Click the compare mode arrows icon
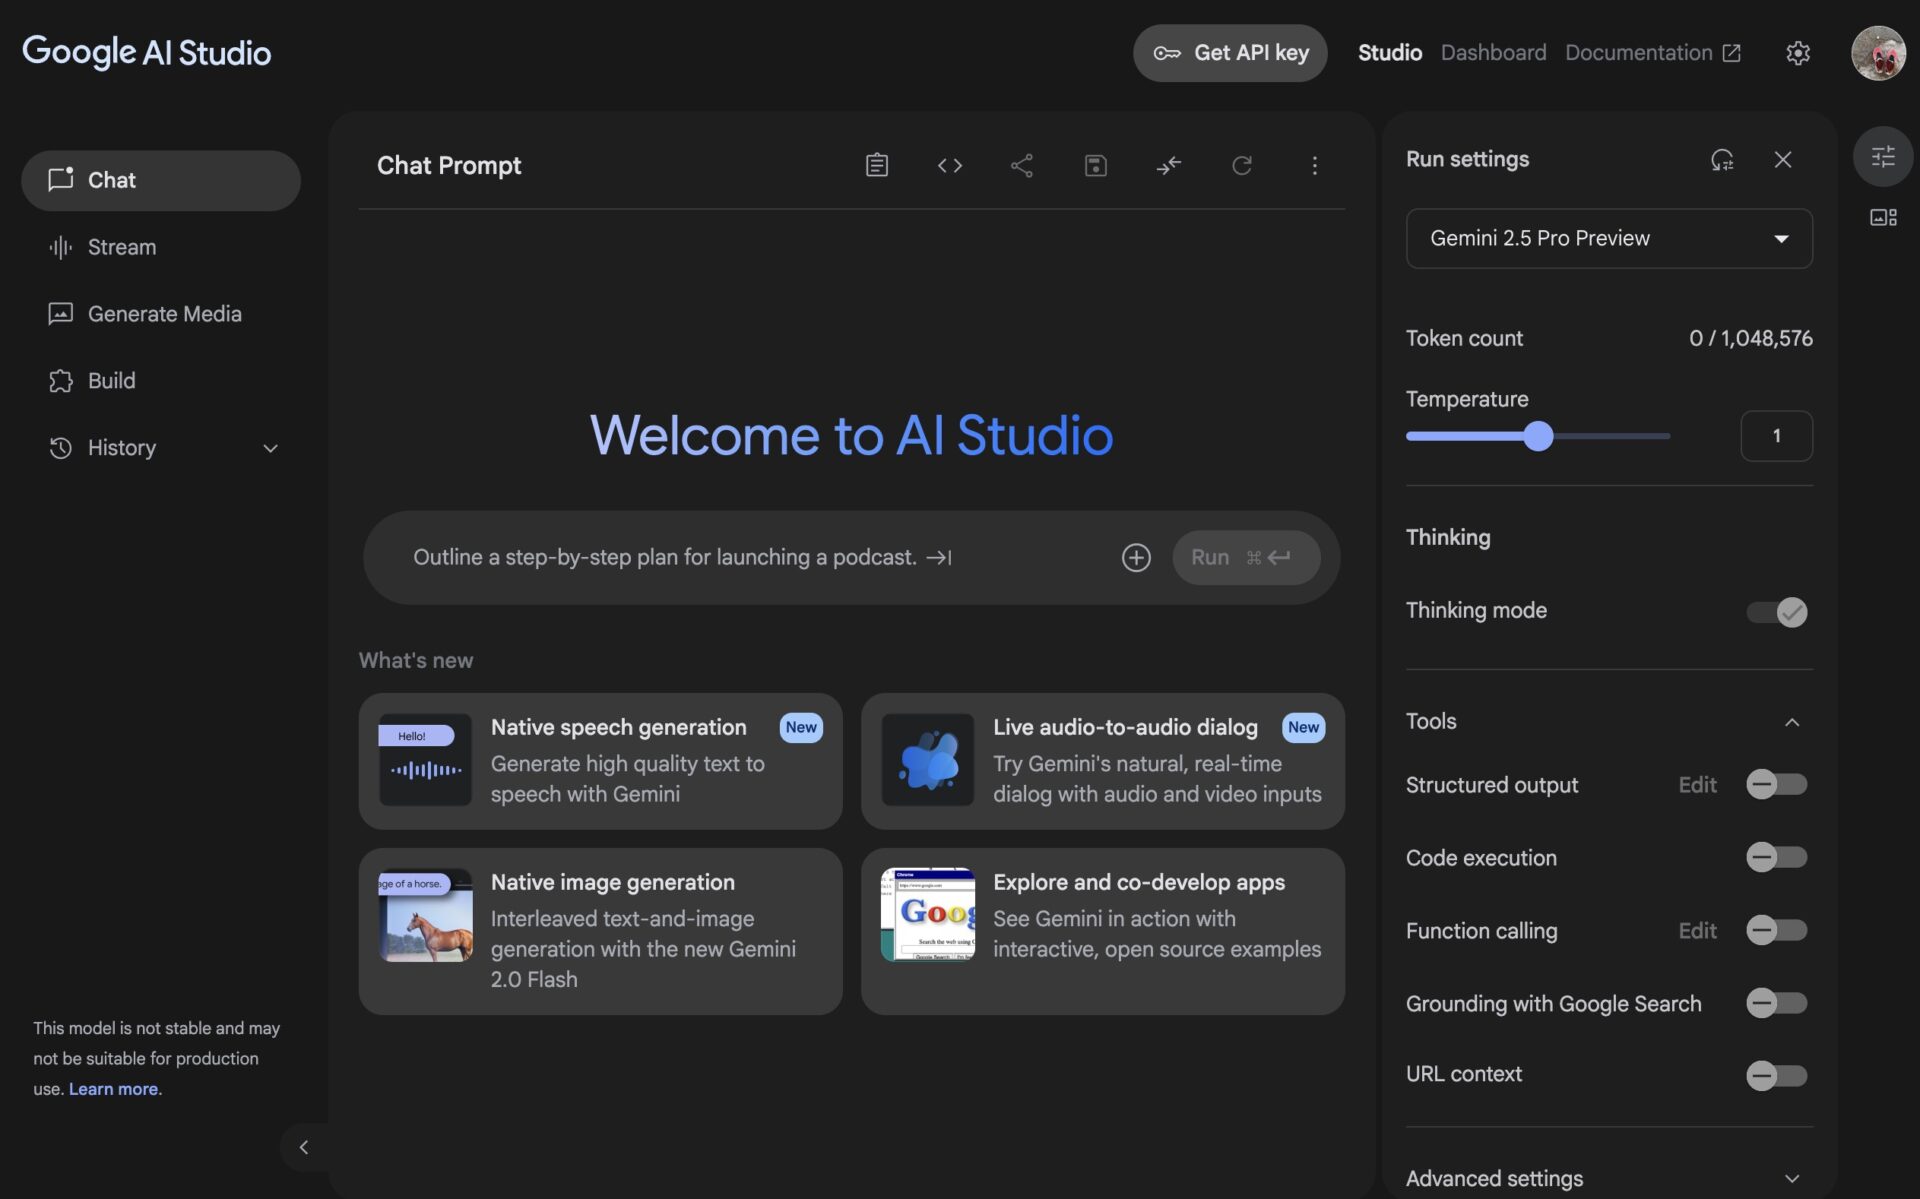The height and width of the screenshot is (1199, 1920). coord(1168,165)
